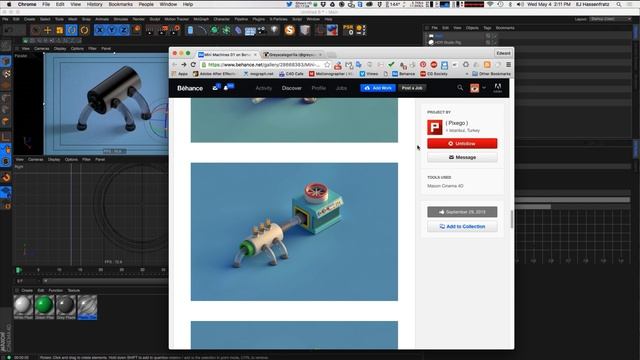Click the last used tool icon in Cinema 4D
640x360 pixels.
(84, 30)
